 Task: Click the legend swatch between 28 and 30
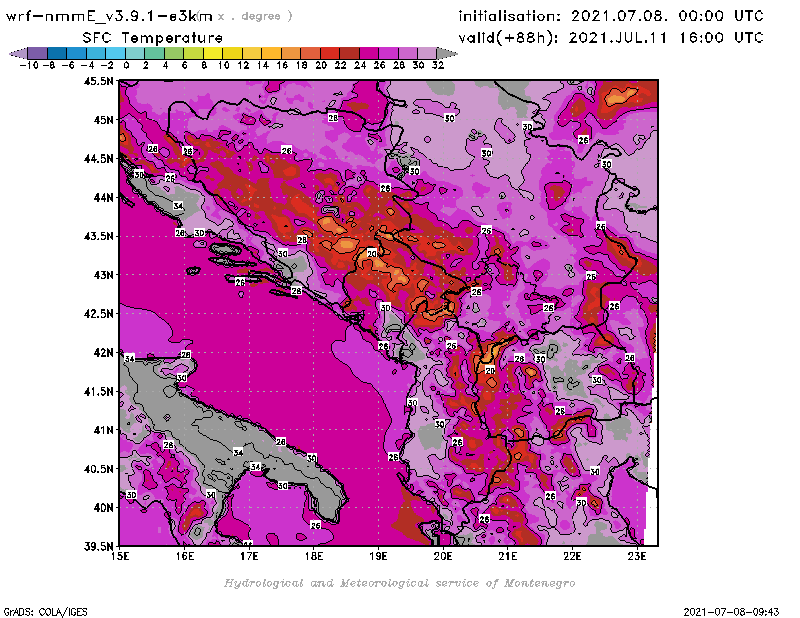point(408,53)
